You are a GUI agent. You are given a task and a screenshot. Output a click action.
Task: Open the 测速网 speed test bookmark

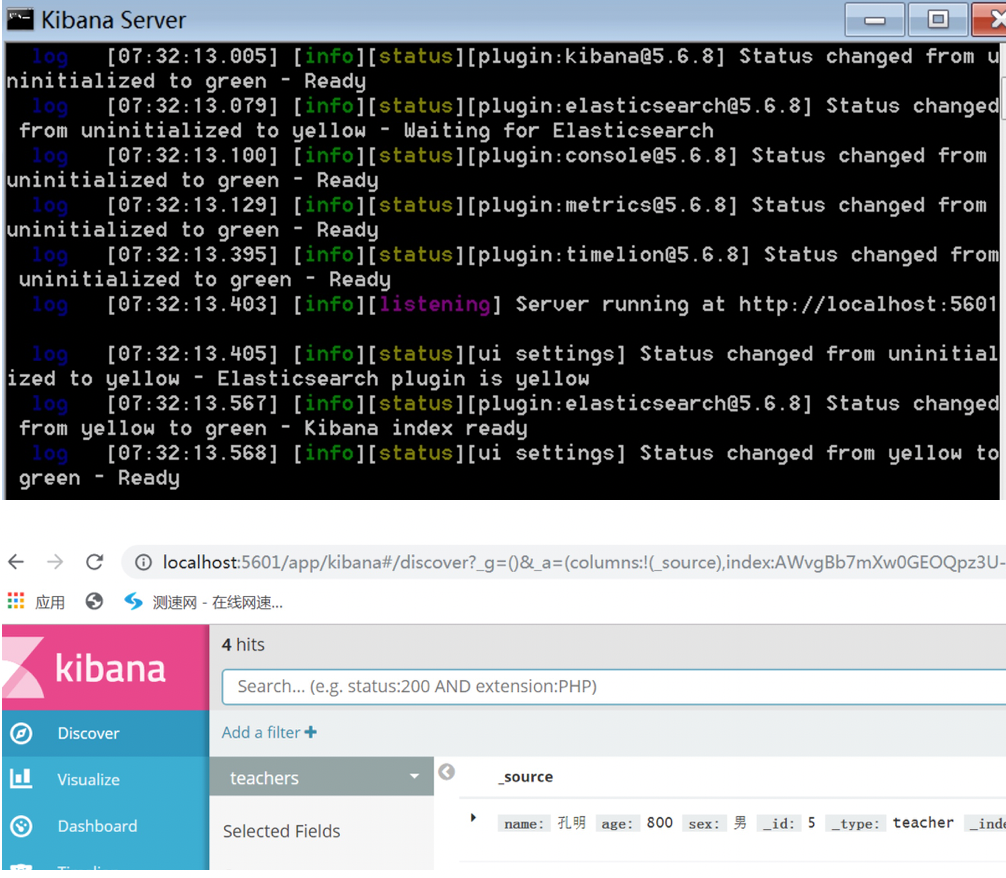[x=204, y=602]
